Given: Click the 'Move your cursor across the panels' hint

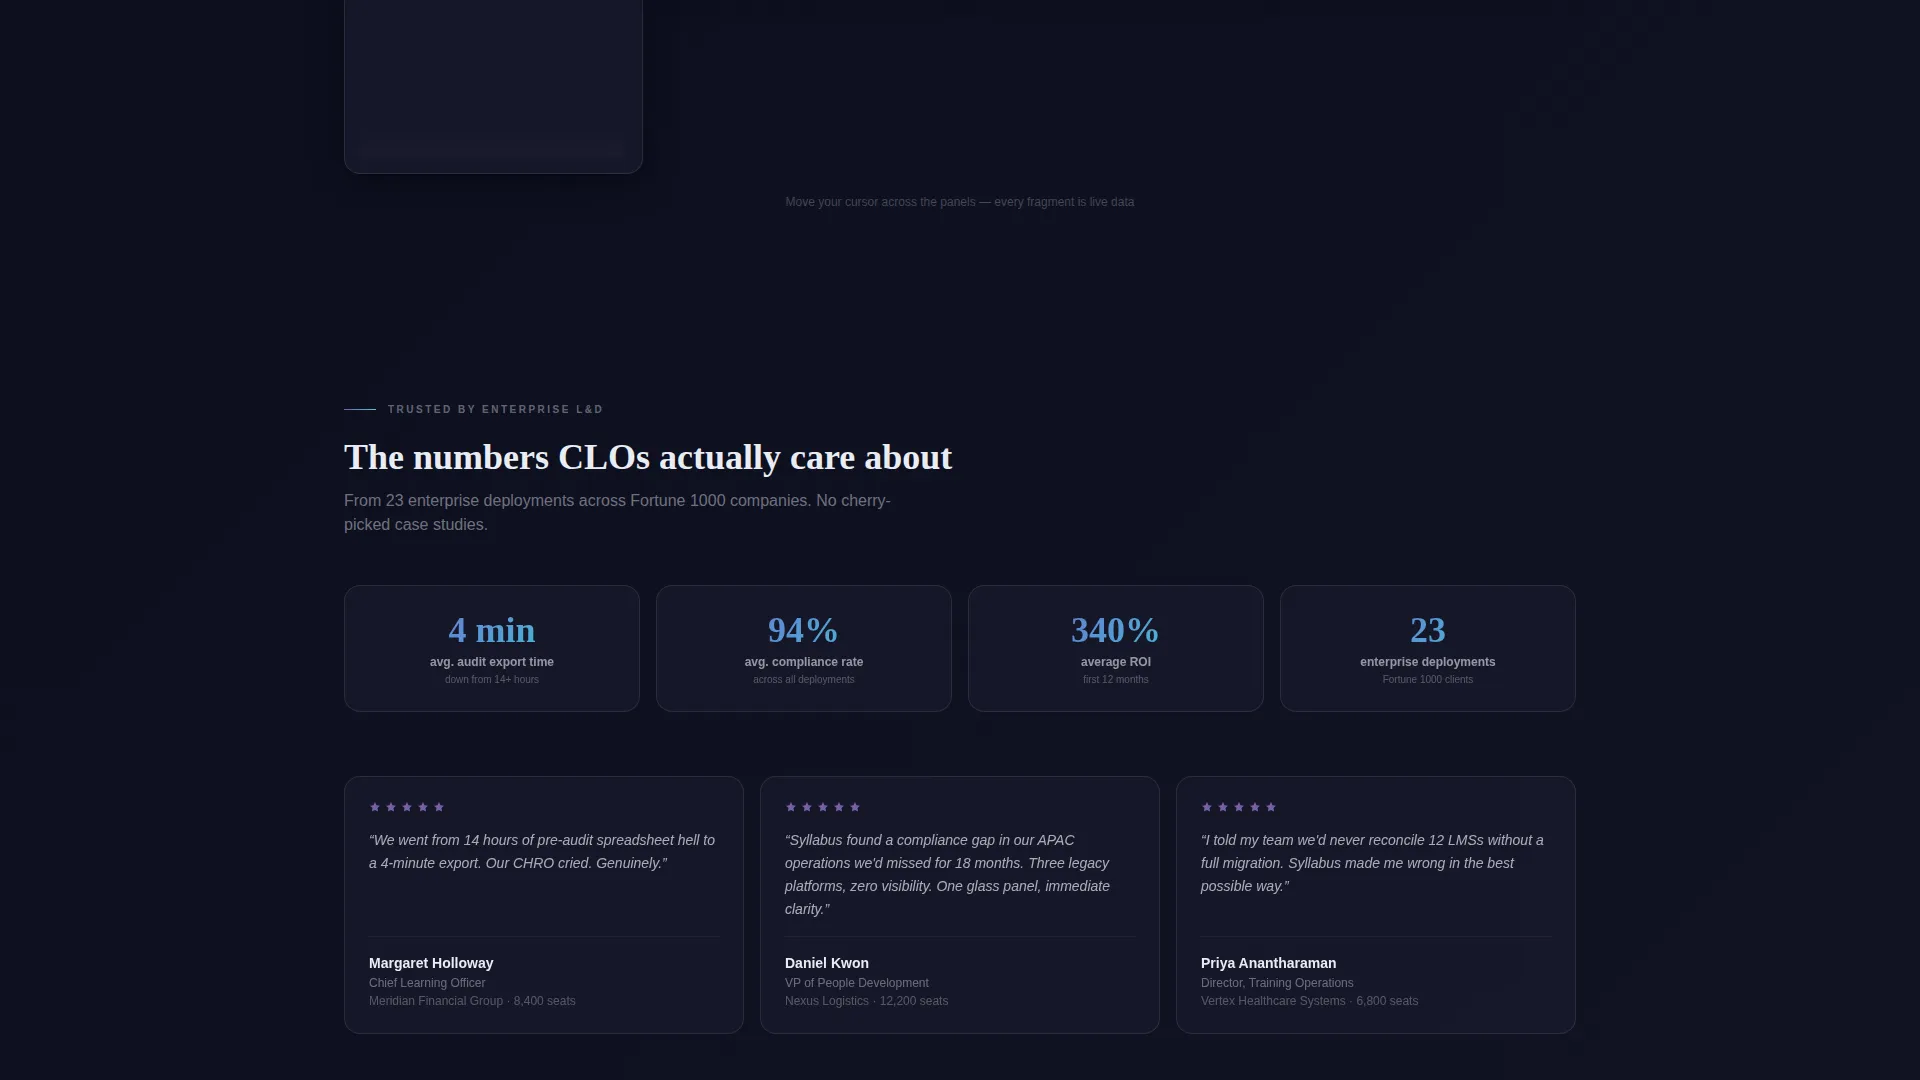Looking at the screenshot, I should 960,202.
